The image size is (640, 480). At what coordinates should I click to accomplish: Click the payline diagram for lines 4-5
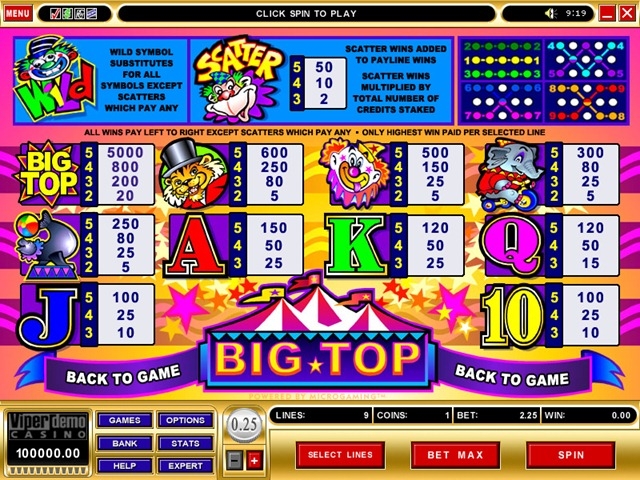585,60
